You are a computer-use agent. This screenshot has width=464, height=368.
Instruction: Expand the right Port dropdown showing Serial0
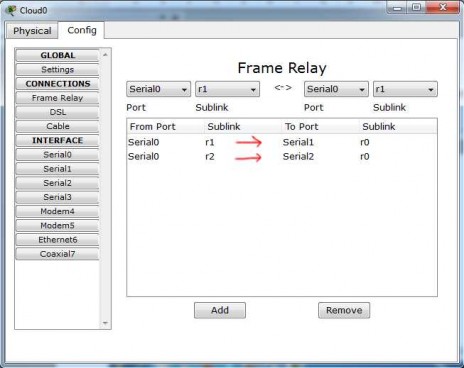click(x=336, y=89)
